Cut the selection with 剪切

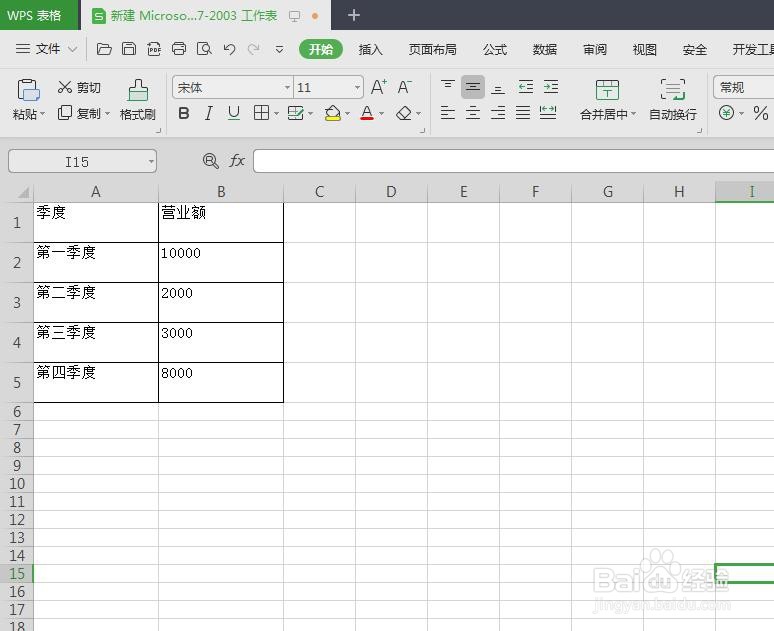pyautogui.click(x=79, y=87)
